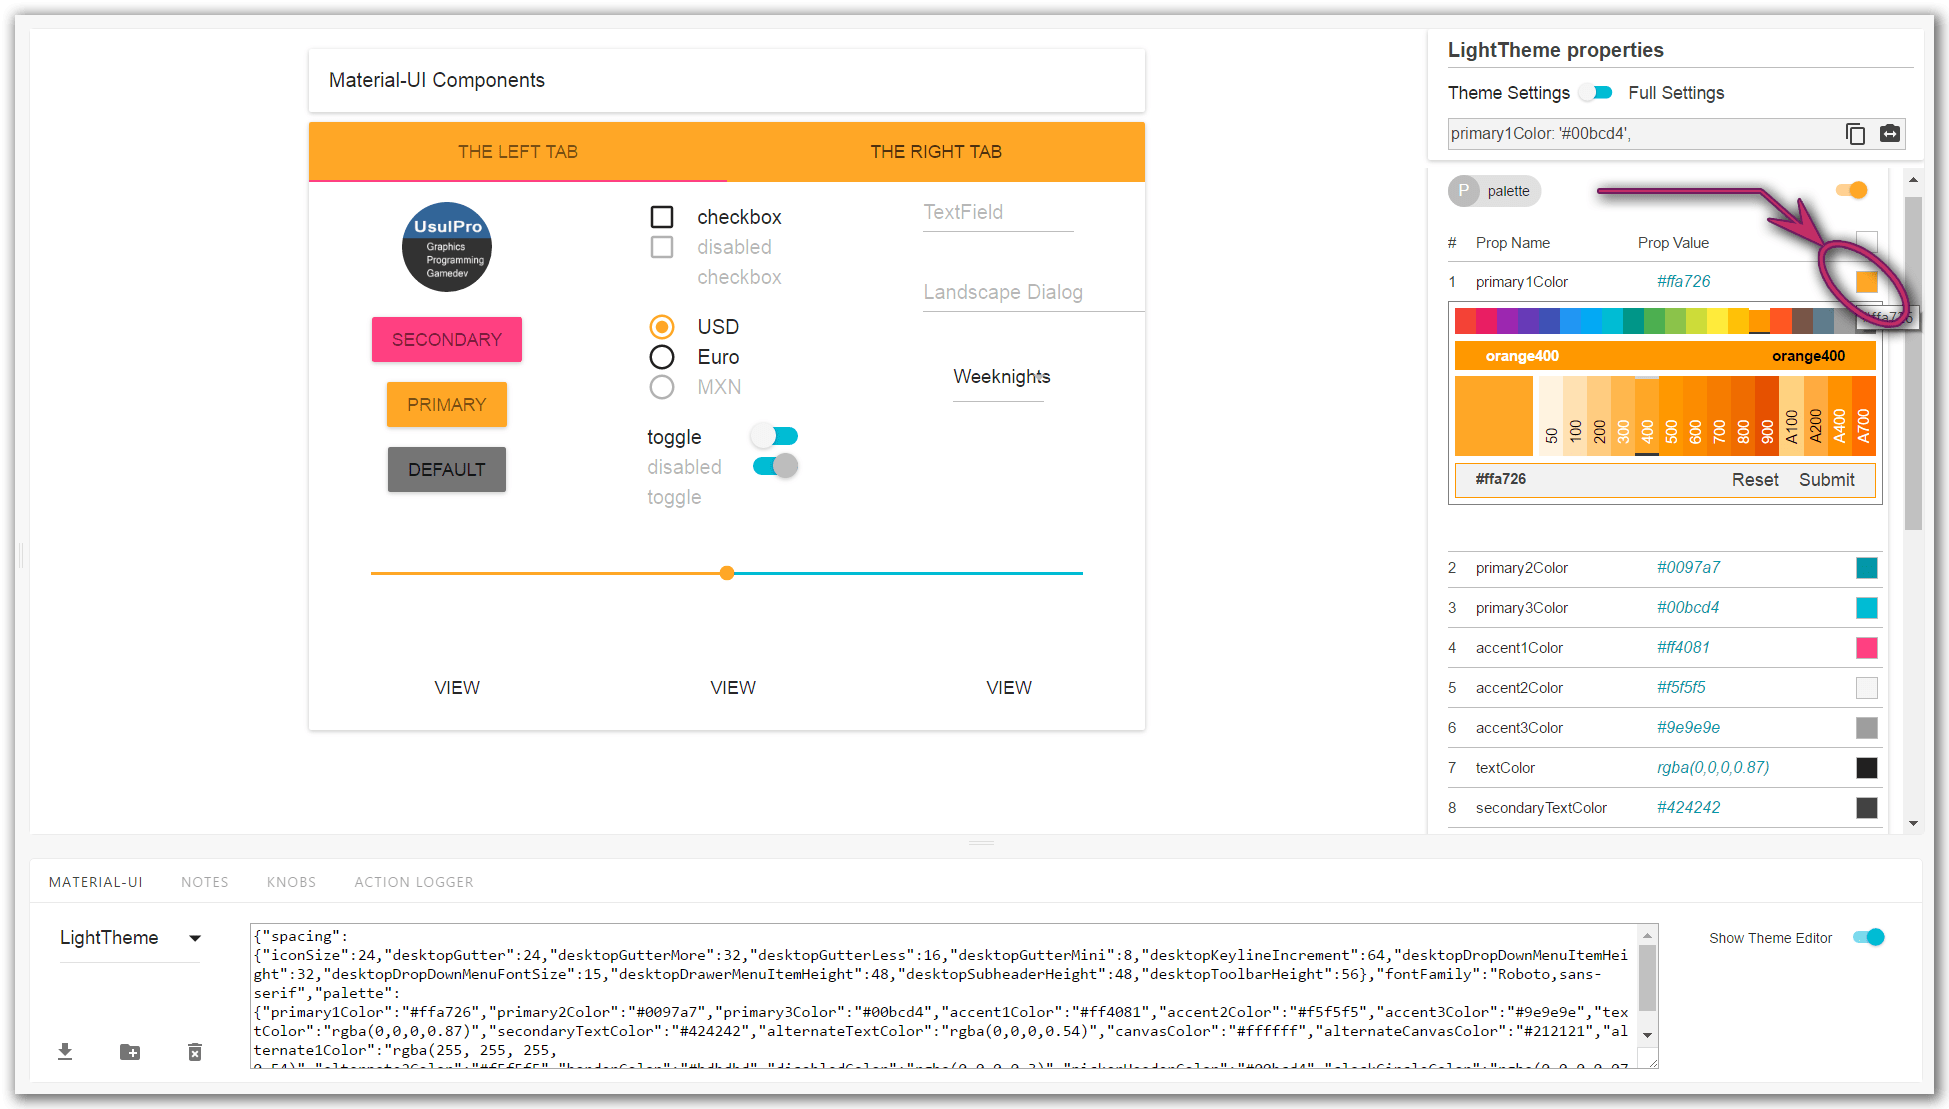Click the P palette avatar chip
Image resolution: width=1949 pixels, height=1109 pixels.
[1463, 190]
